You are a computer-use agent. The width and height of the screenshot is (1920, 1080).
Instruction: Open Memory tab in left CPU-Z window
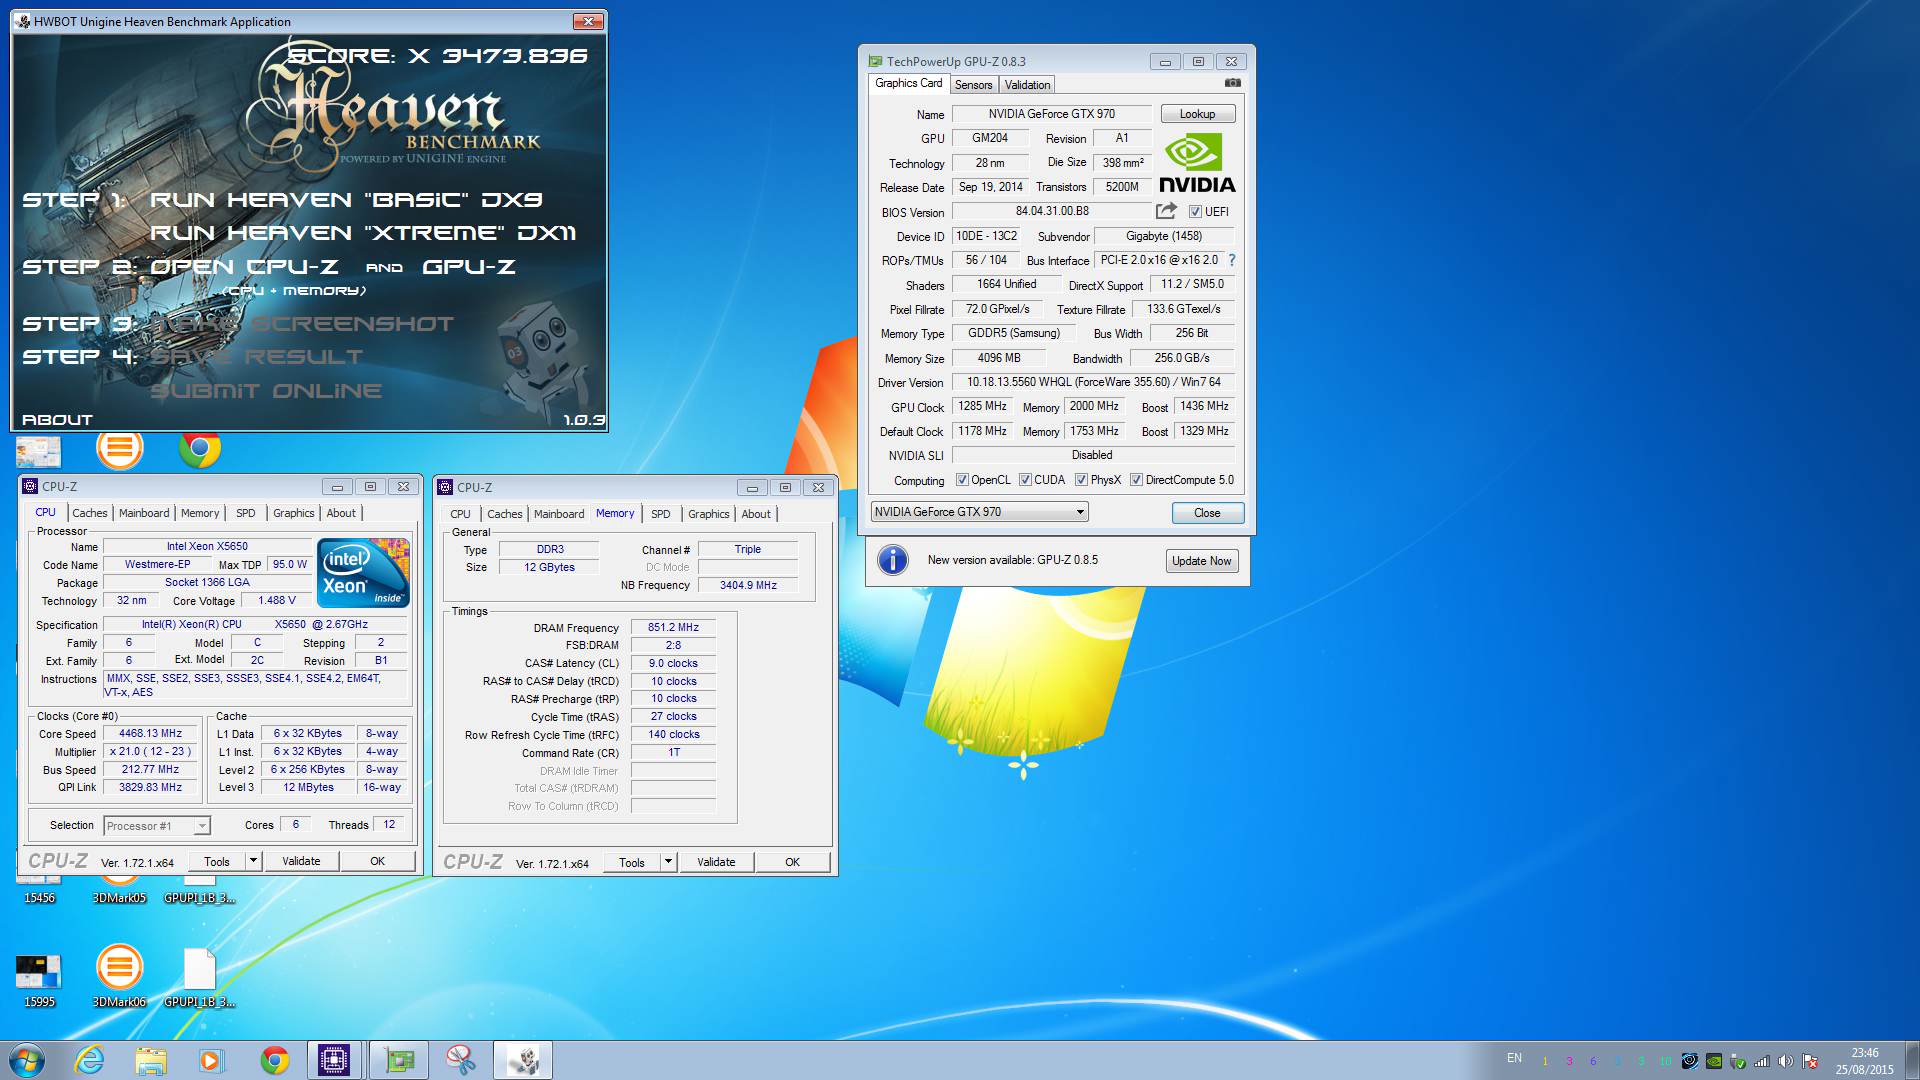point(200,513)
